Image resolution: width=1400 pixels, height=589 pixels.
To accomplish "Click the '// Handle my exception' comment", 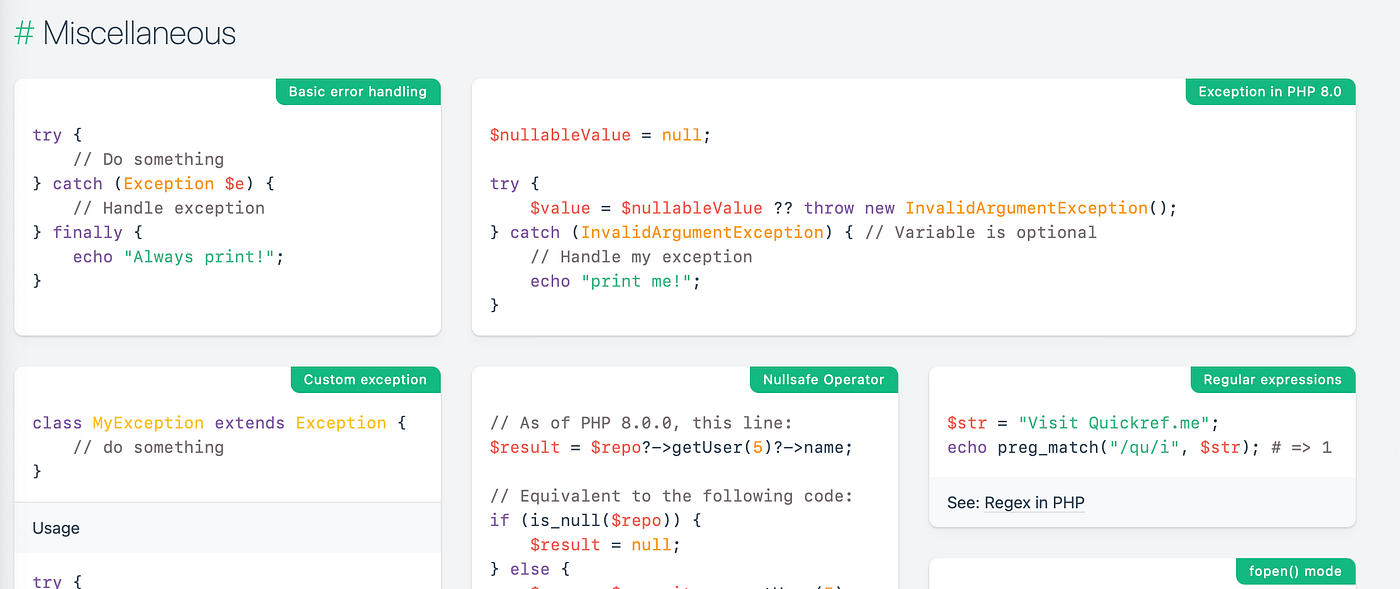I will [x=641, y=257].
